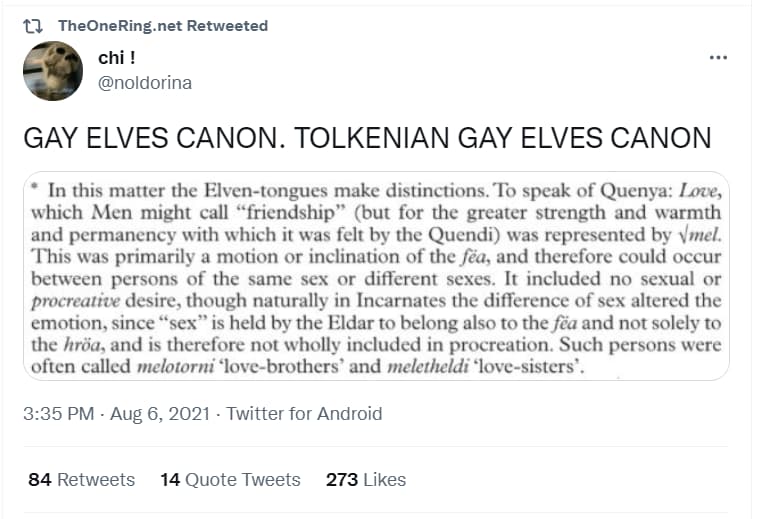Click the italic word hröa in the passage
Screen dimensions: 761x519
pyautogui.click(x=82, y=344)
